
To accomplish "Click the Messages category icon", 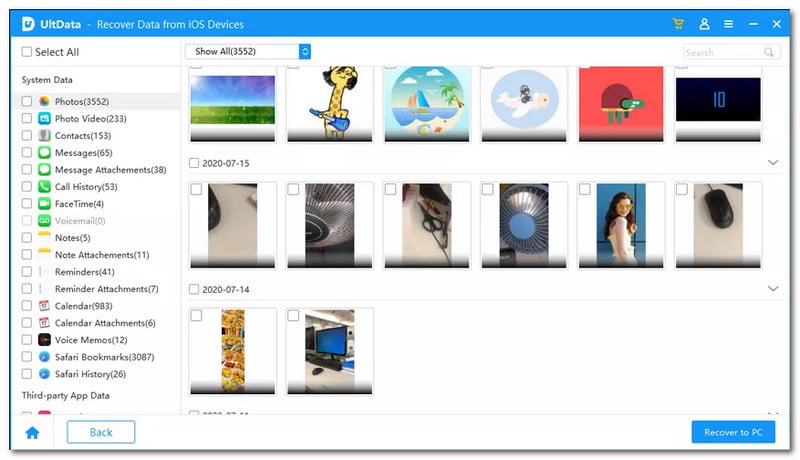I will pos(44,152).
